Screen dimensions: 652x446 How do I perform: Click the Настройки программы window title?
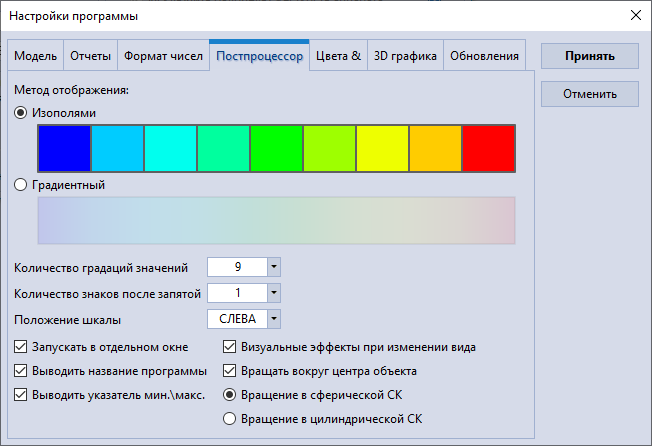(x=74, y=16)
